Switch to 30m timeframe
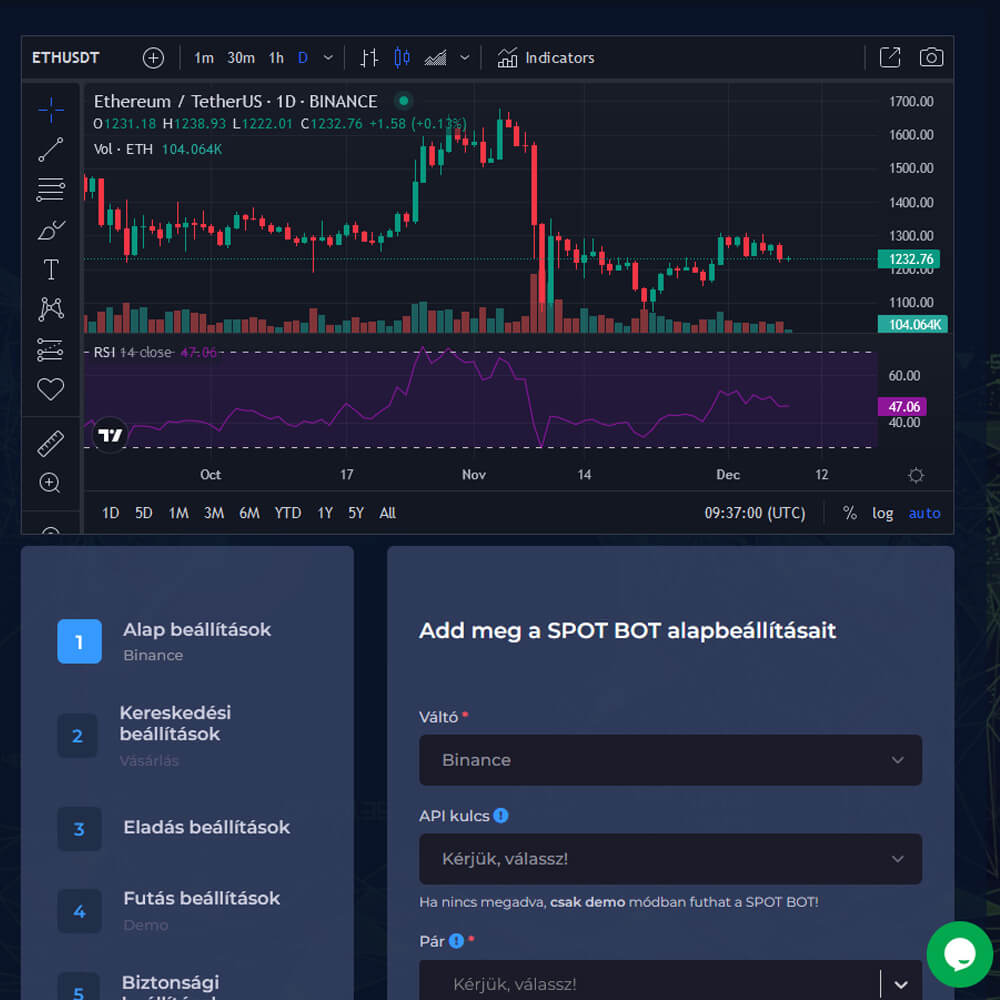The height and width of the screenshot is (1000, 1000). tap(241, 58)
